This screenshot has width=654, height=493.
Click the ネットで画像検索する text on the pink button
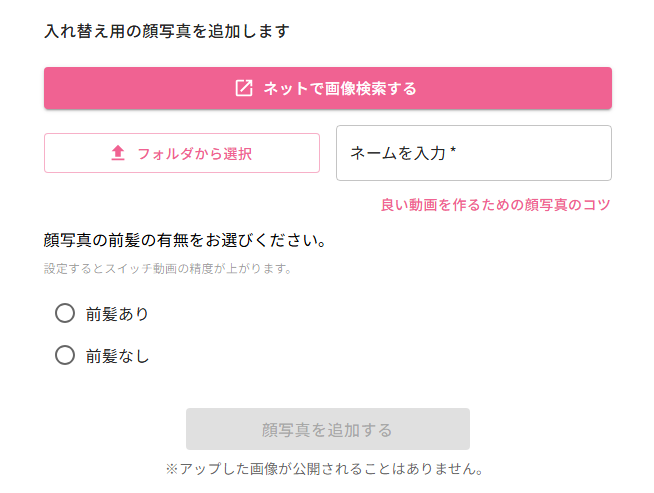(x=340, y=88)
